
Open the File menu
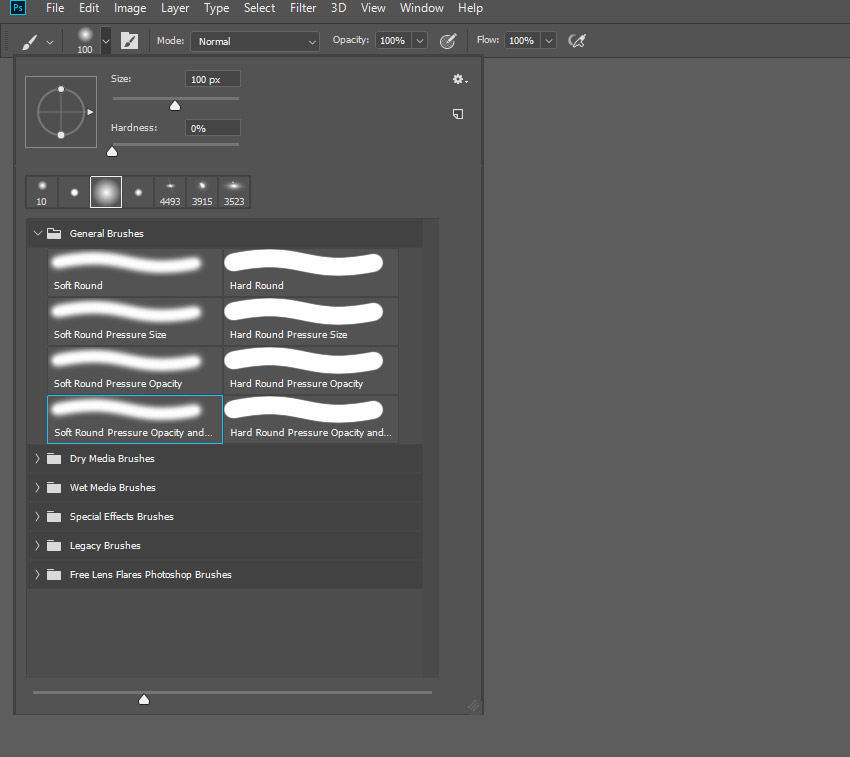coord(55,8)
